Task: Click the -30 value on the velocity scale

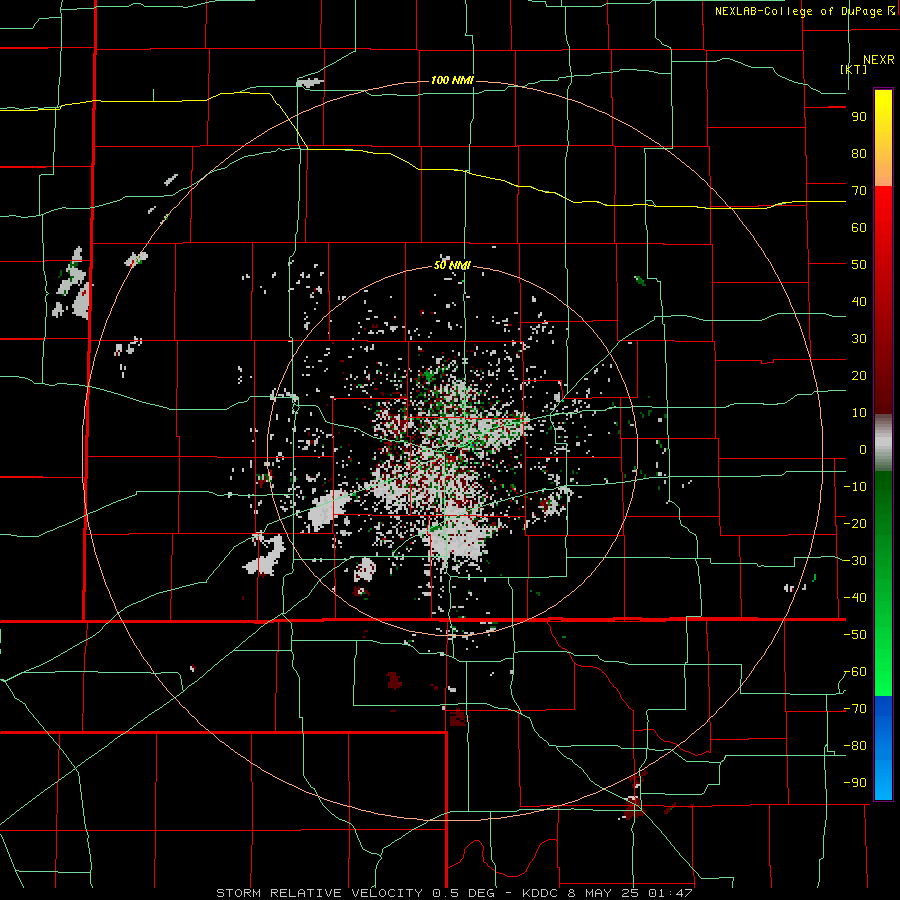Action: click(x=855, y=561)
